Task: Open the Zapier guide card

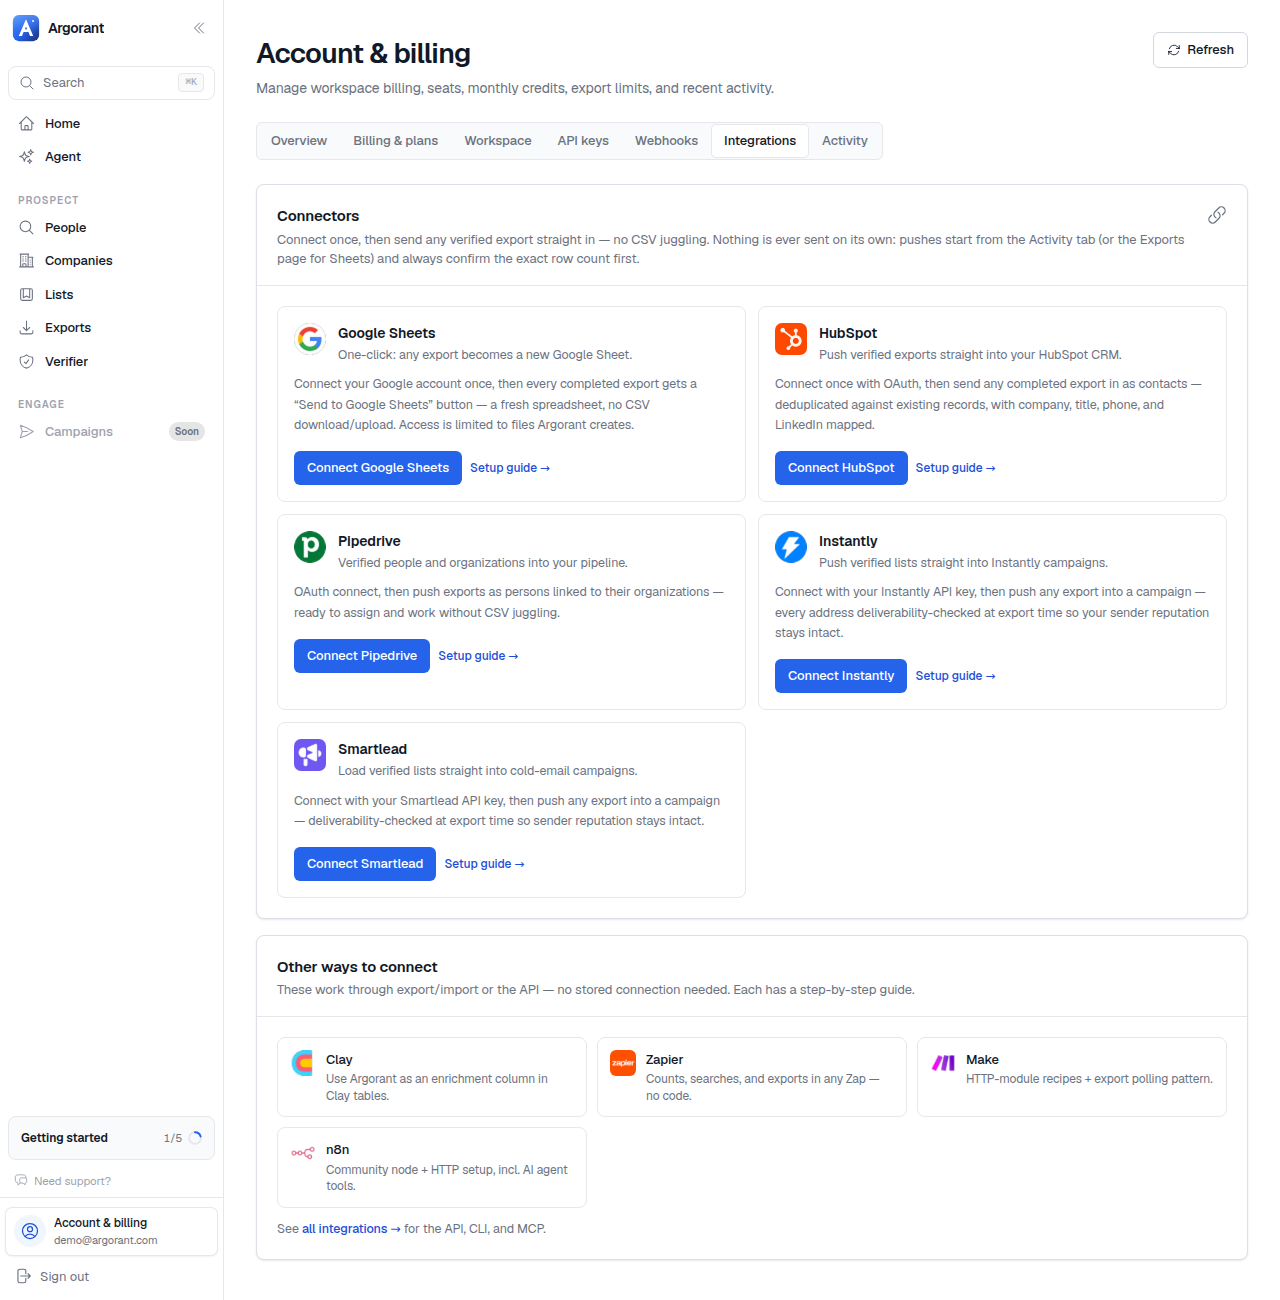Action: [x=752, y=1077]
